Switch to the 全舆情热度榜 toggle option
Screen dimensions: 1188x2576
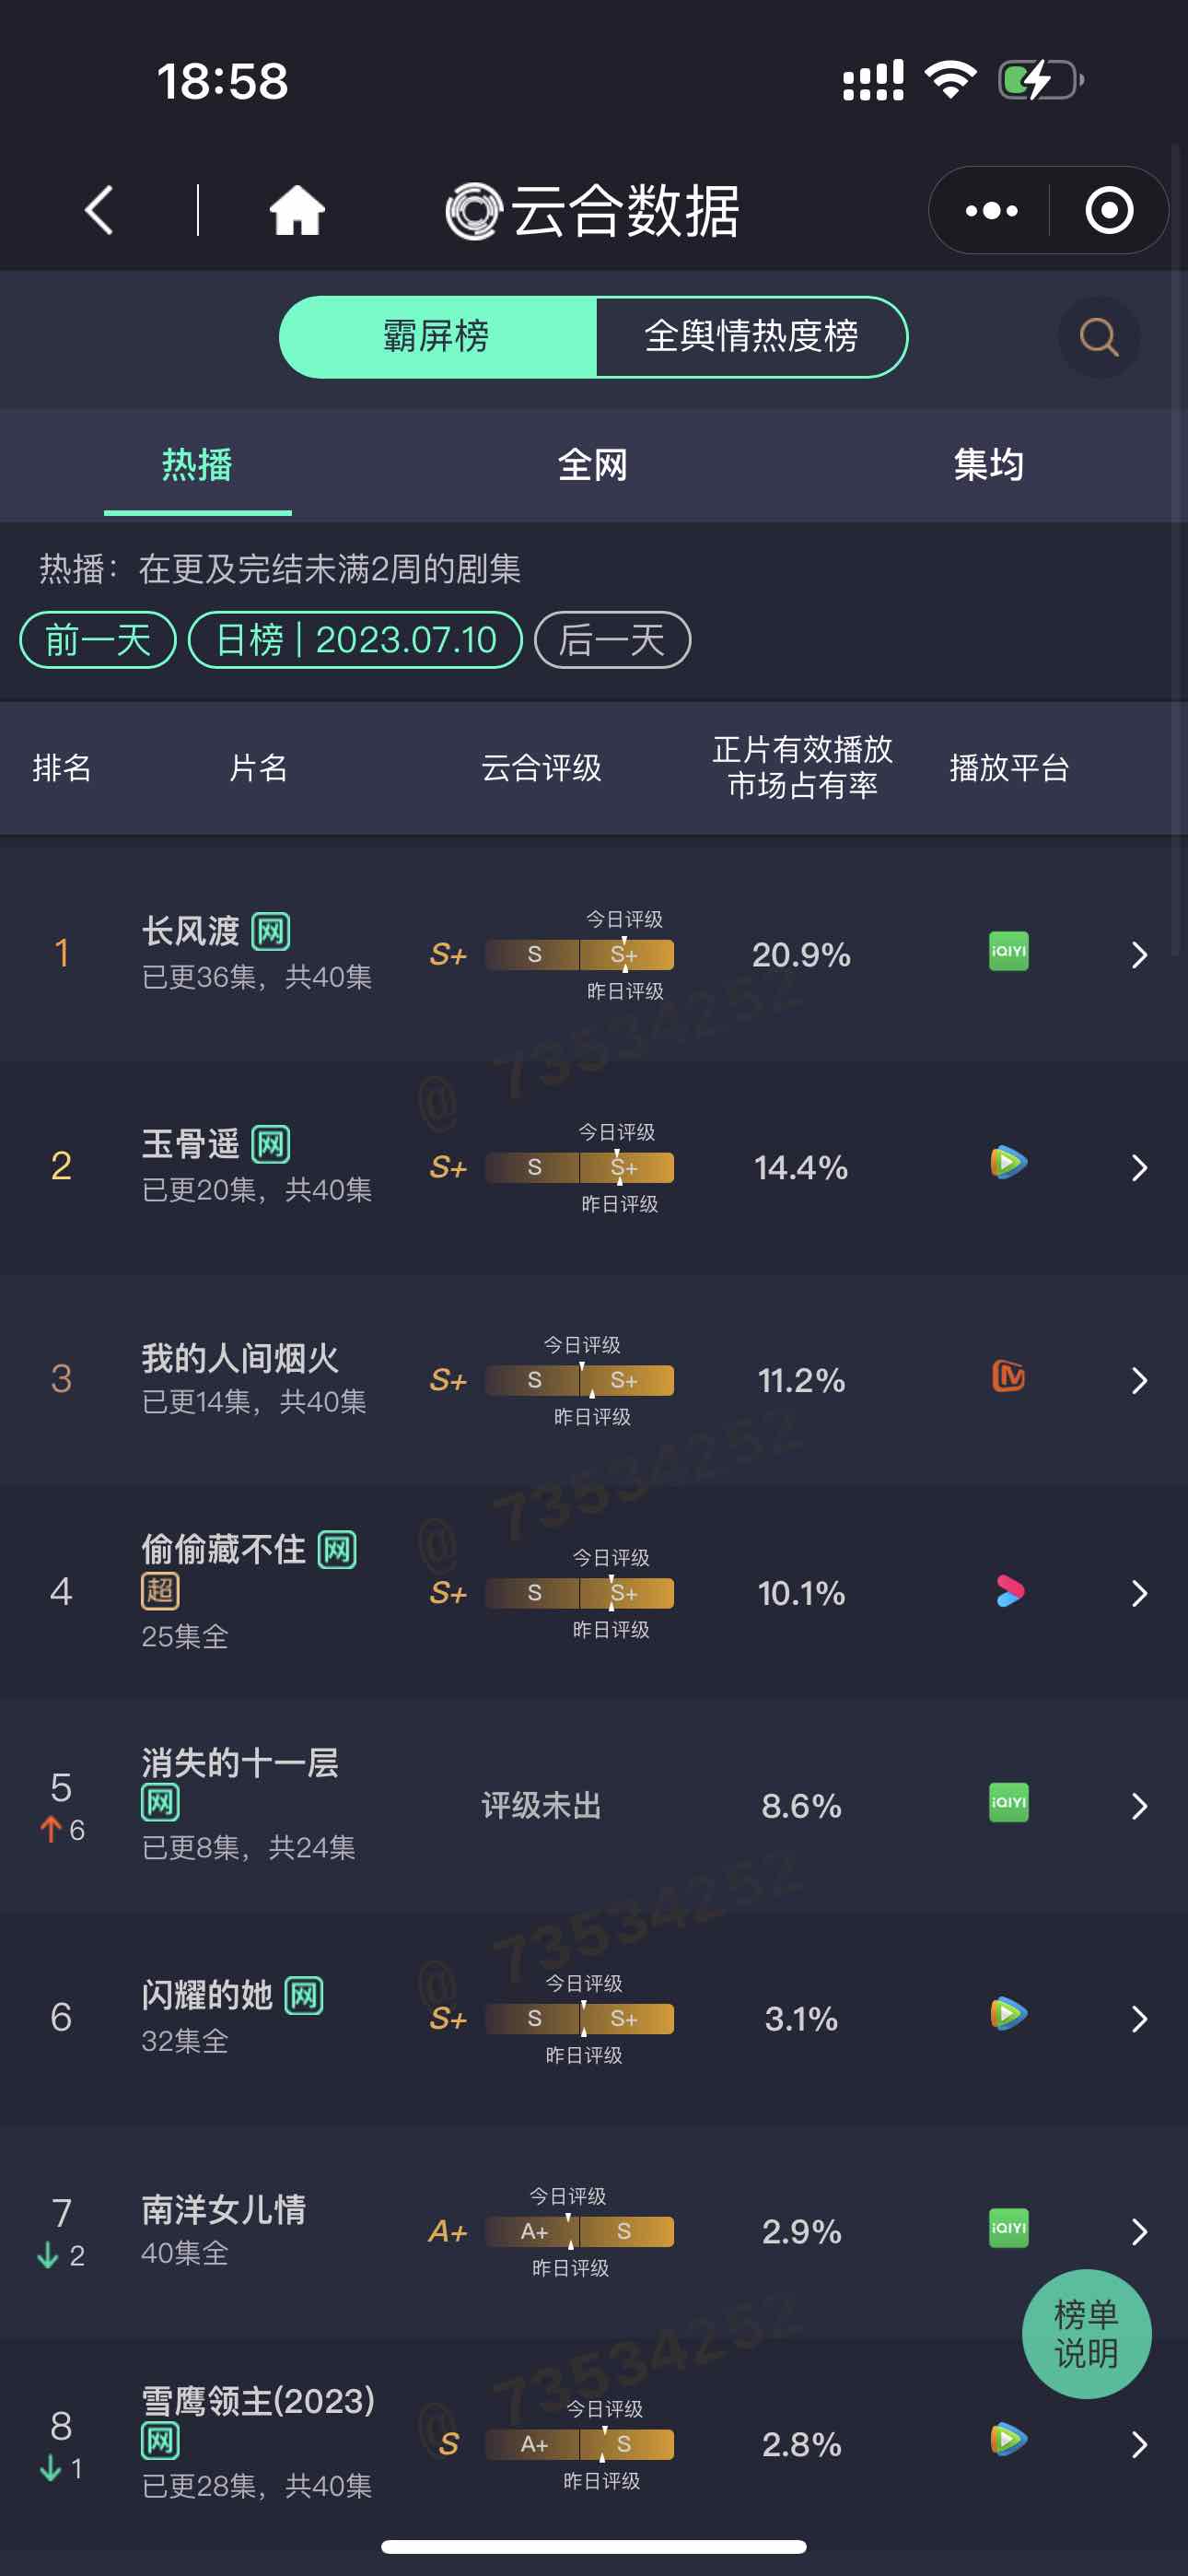click(x=751, y=337)
